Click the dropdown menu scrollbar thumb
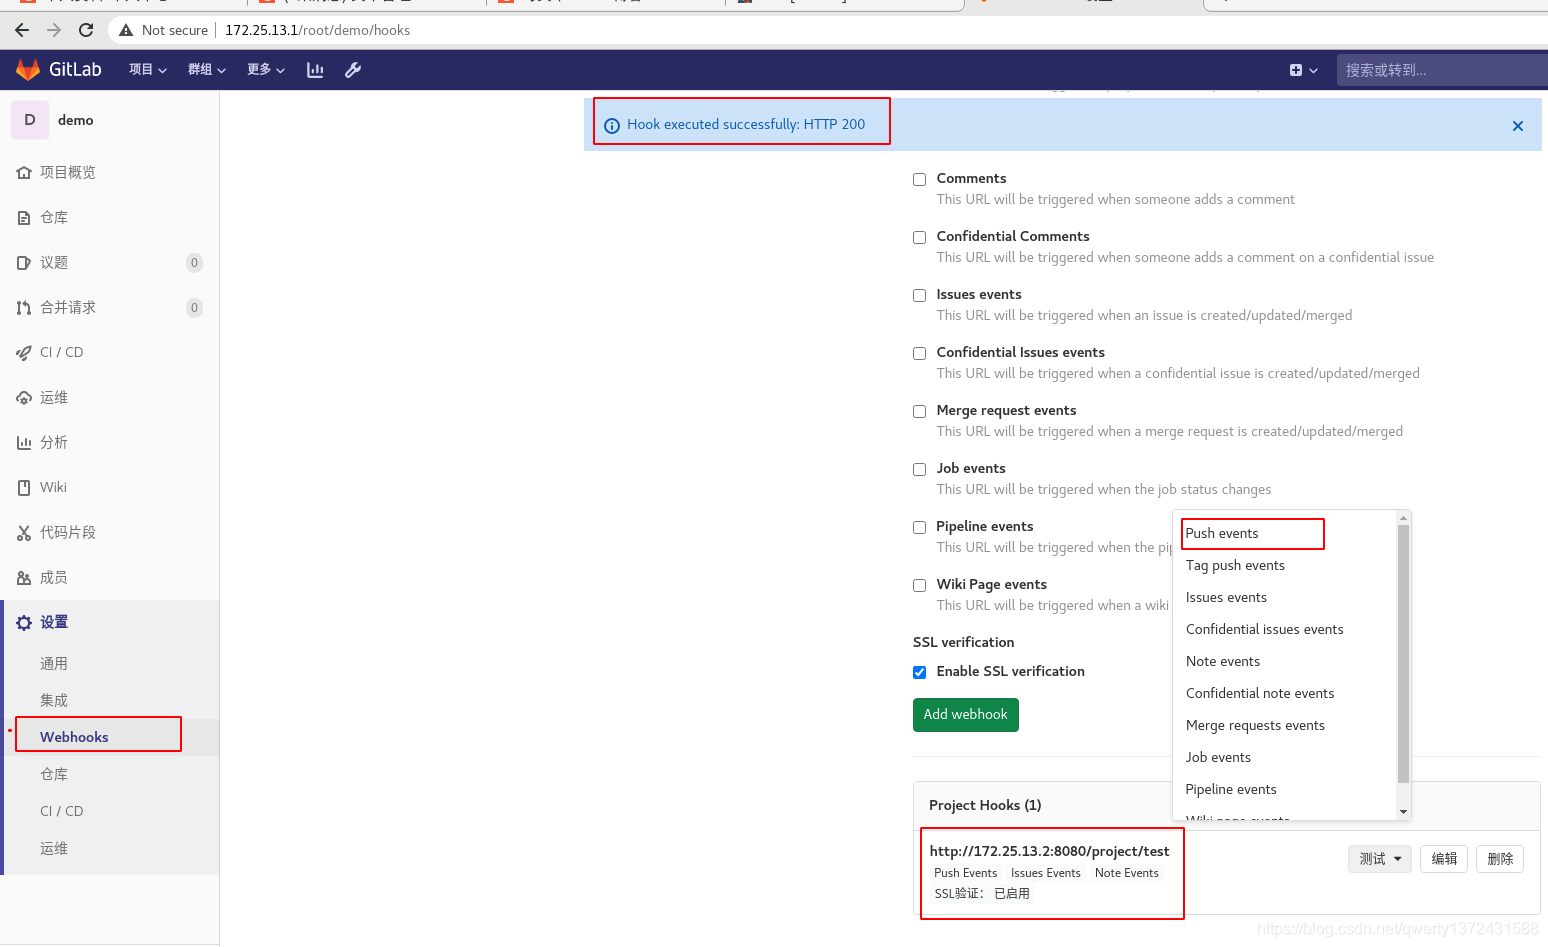This screenshot has height=947, width=1548. (x=1403, y=654)
